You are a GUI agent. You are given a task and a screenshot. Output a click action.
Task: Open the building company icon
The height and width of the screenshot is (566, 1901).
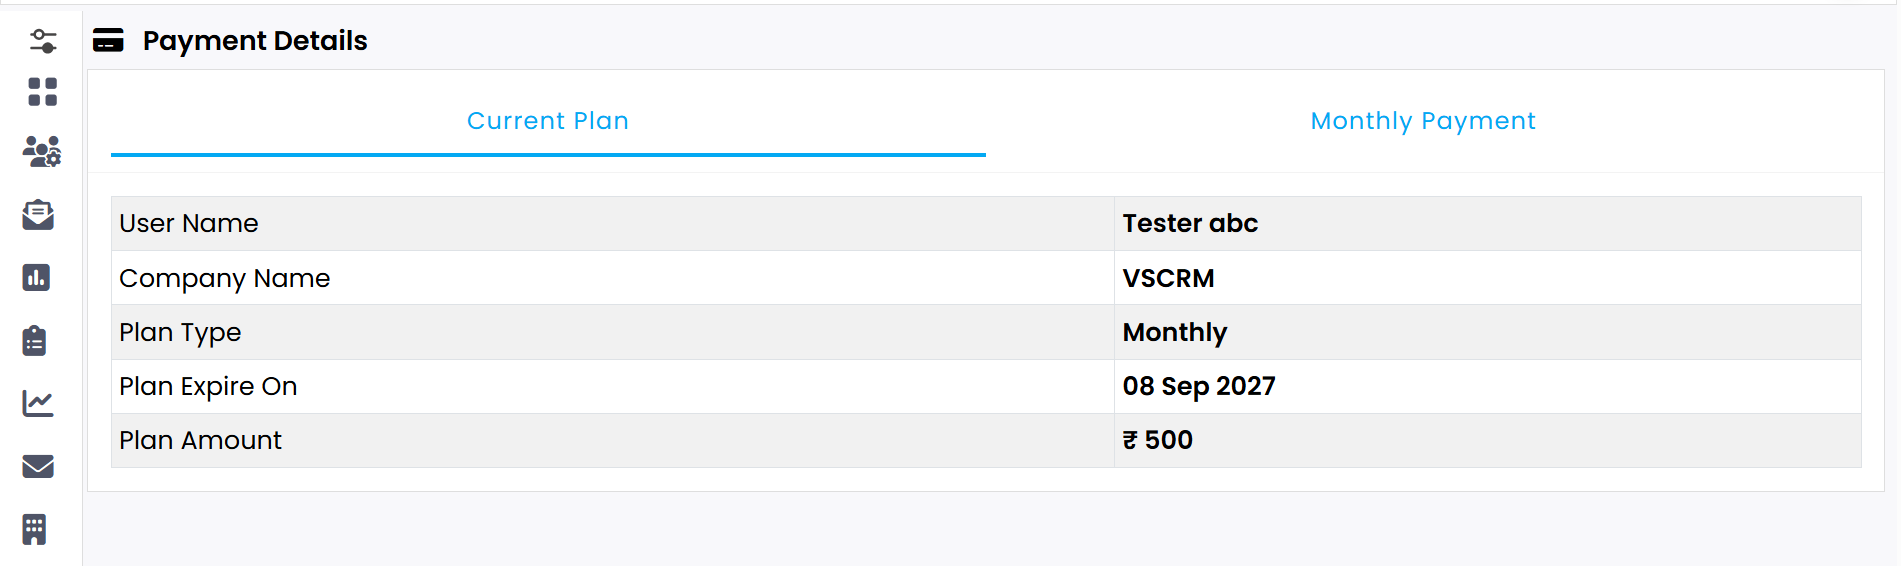pyautogui.click(x=34, y=529)
